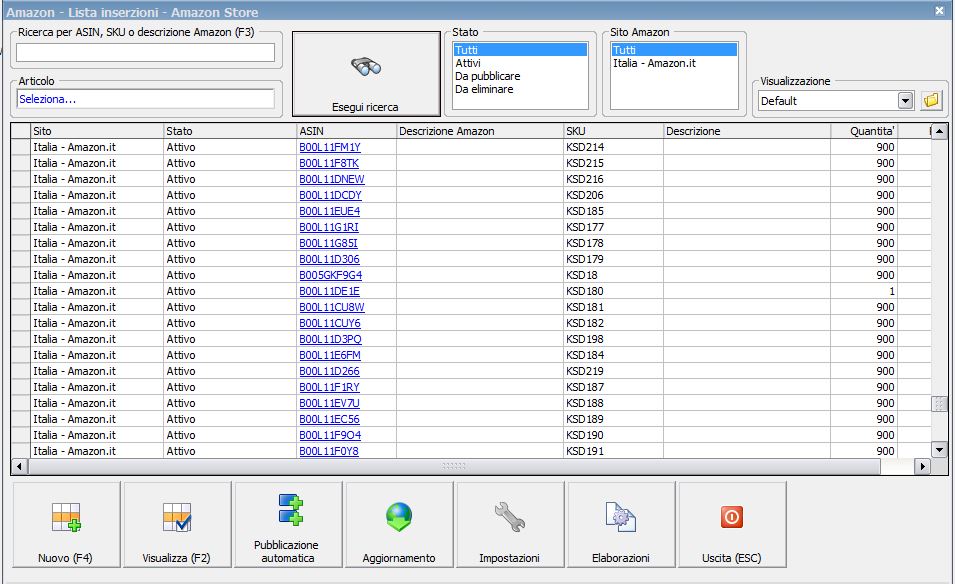Select Italia - Amazon.it in the Sito Amazon list
This screenshot has width=955, height=584.
[674, 63]
